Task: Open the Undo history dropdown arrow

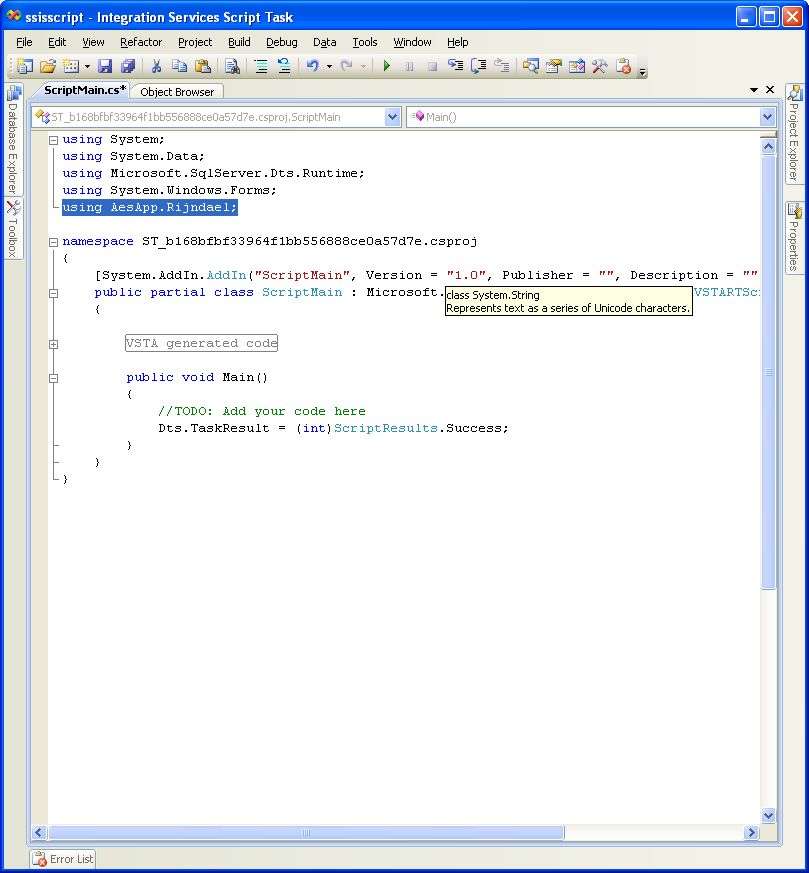Action: pyautogui.click(x=329, y=66)
